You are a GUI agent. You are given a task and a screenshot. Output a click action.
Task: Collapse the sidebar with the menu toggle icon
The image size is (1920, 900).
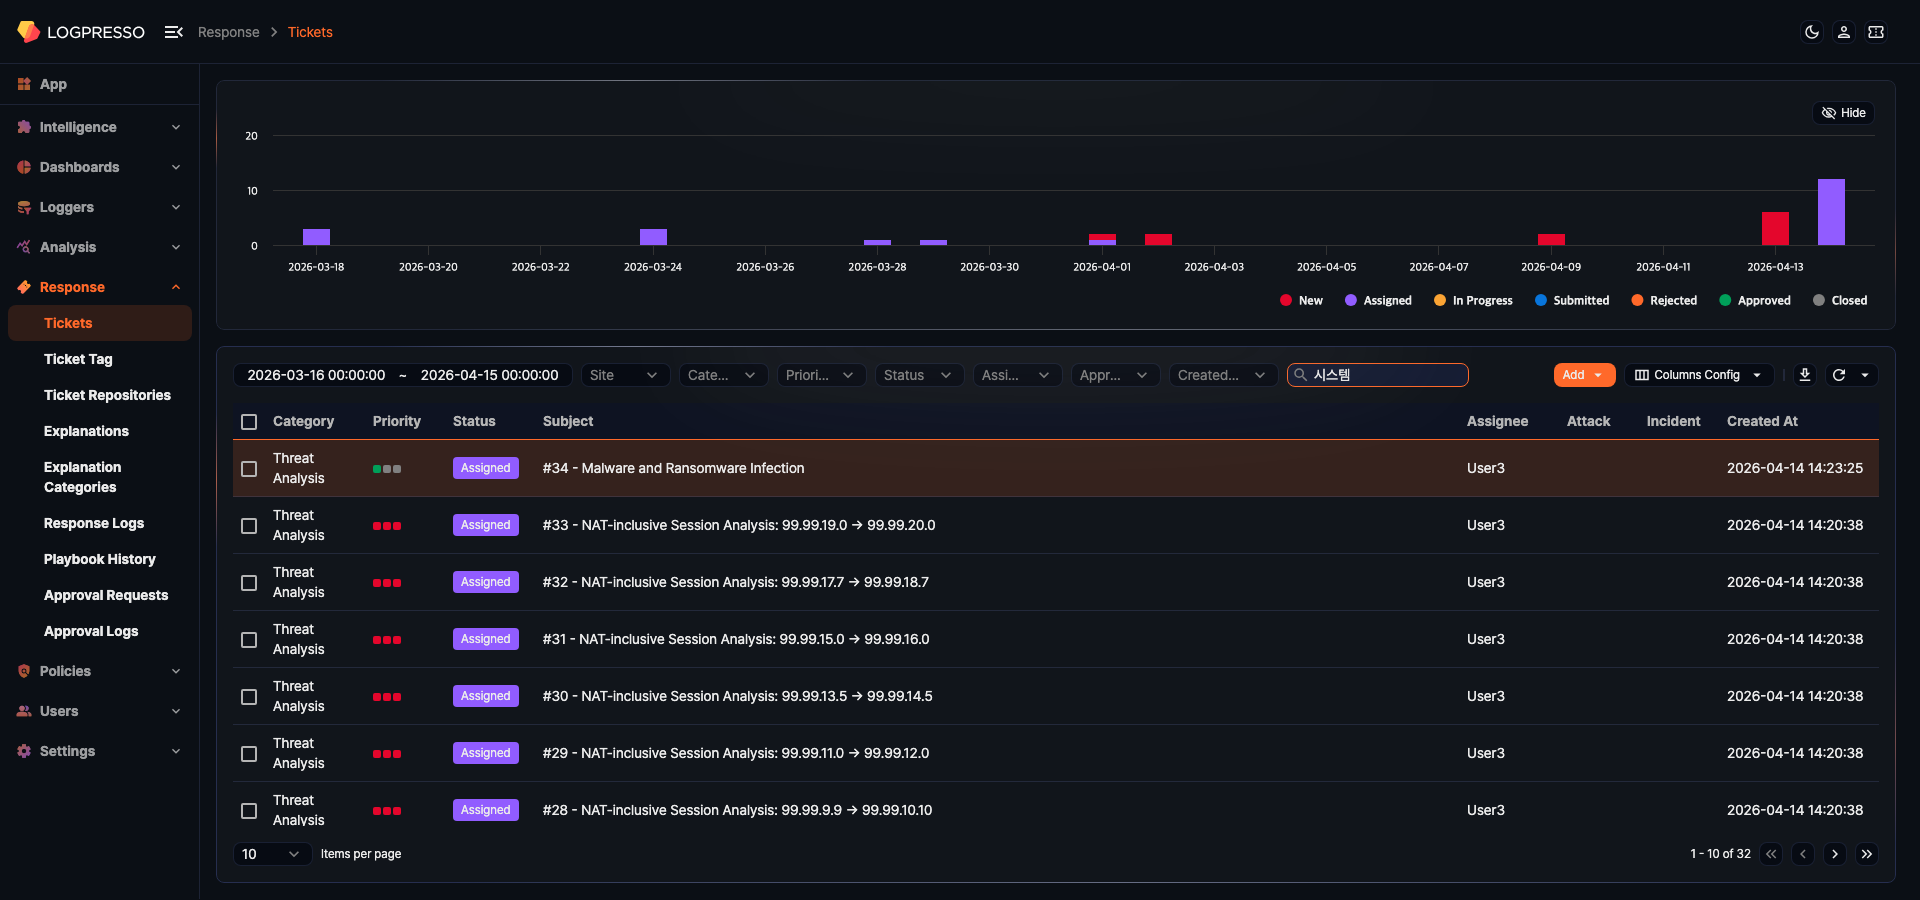pos(174,31)
